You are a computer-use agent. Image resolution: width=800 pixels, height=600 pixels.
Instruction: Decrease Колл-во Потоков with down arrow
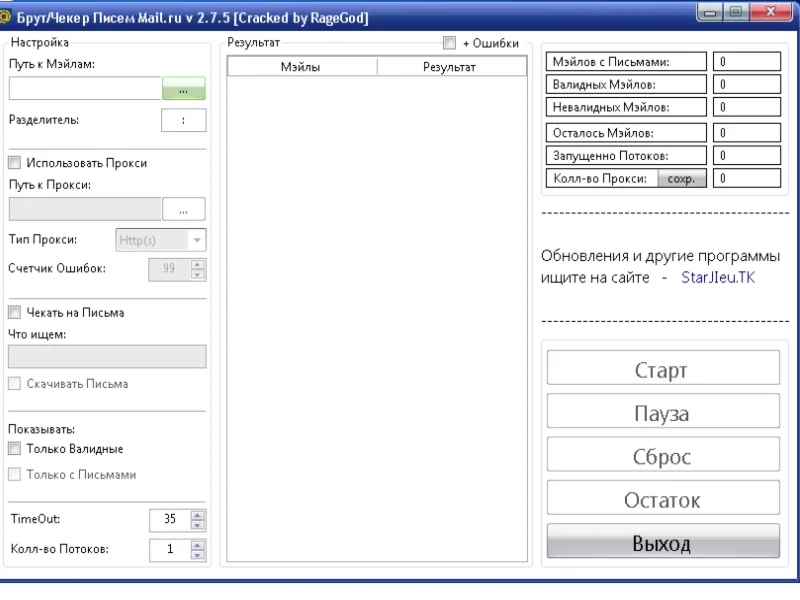[197, 555]
